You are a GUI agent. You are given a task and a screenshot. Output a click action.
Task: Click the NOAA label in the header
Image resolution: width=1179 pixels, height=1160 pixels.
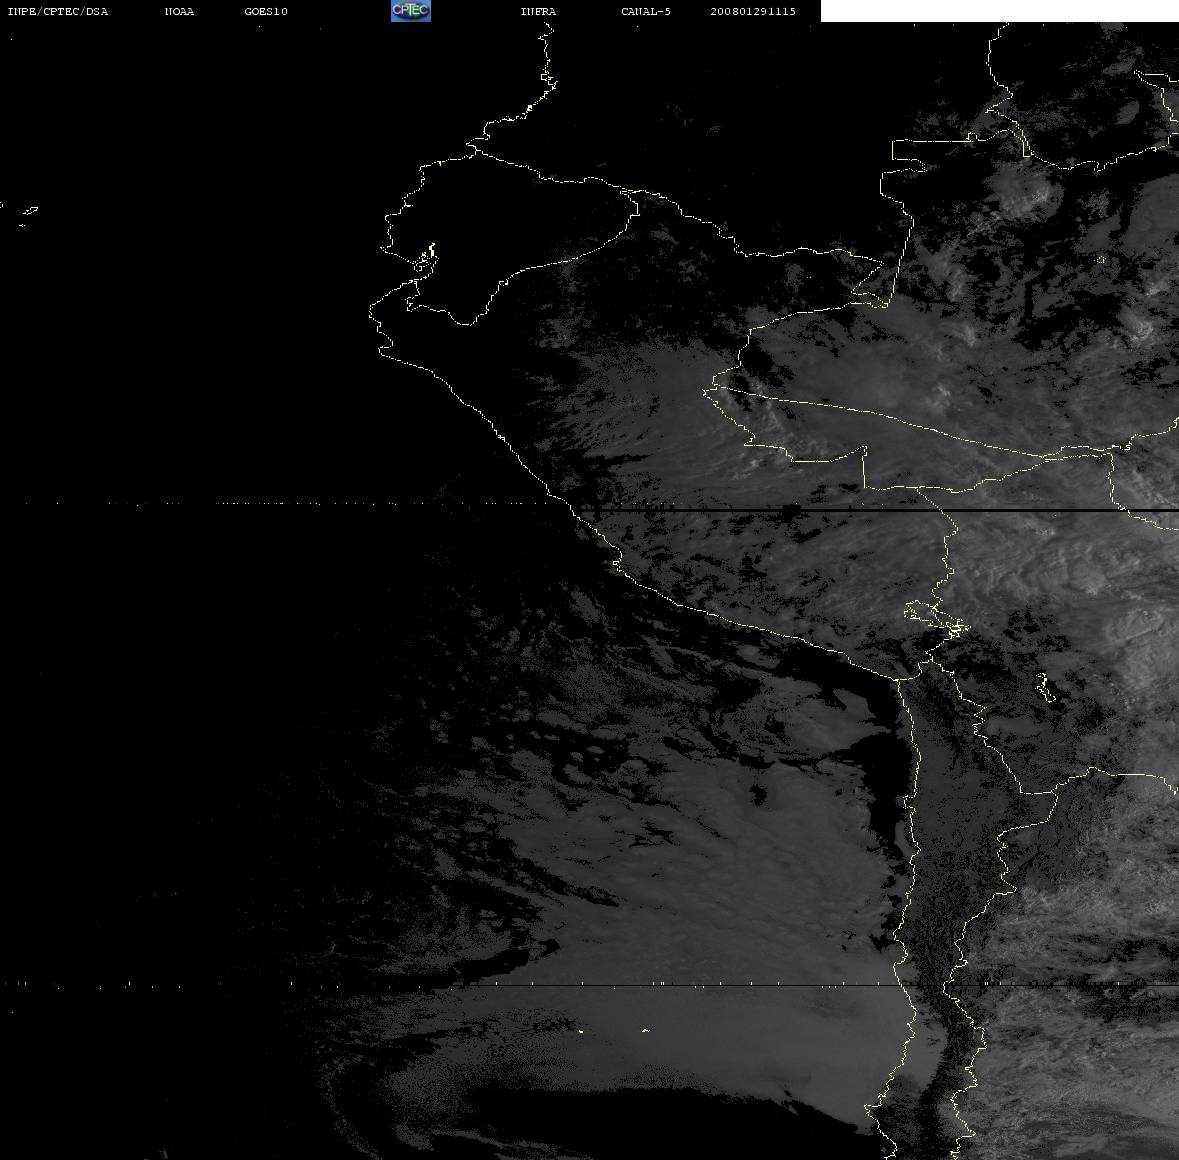pos(179,11)
